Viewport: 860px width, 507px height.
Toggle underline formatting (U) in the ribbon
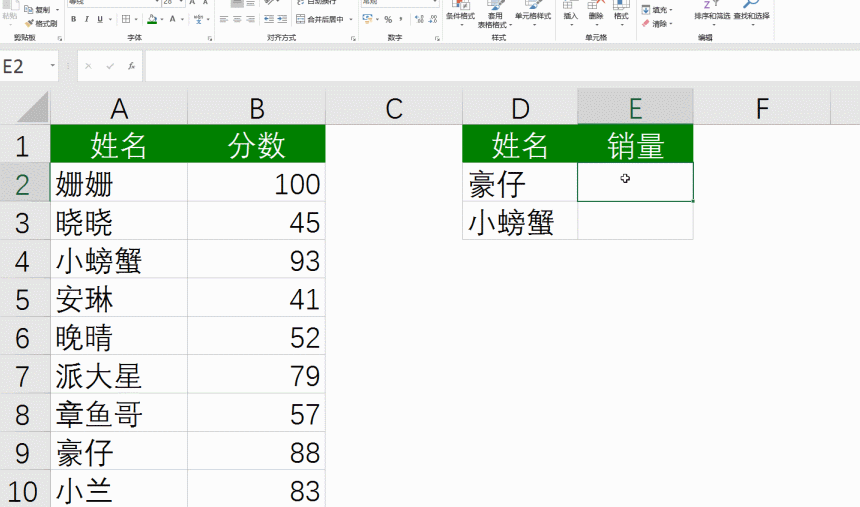(100, 19)
